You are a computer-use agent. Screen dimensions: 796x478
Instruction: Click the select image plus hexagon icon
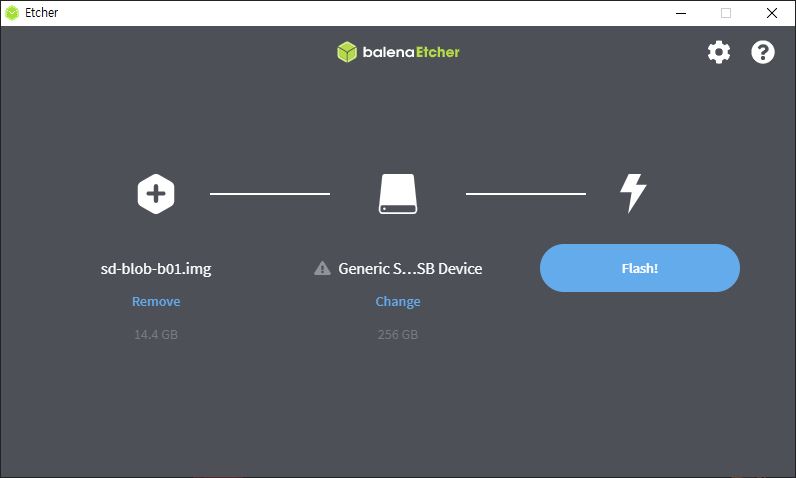click(x=156, y=194)
